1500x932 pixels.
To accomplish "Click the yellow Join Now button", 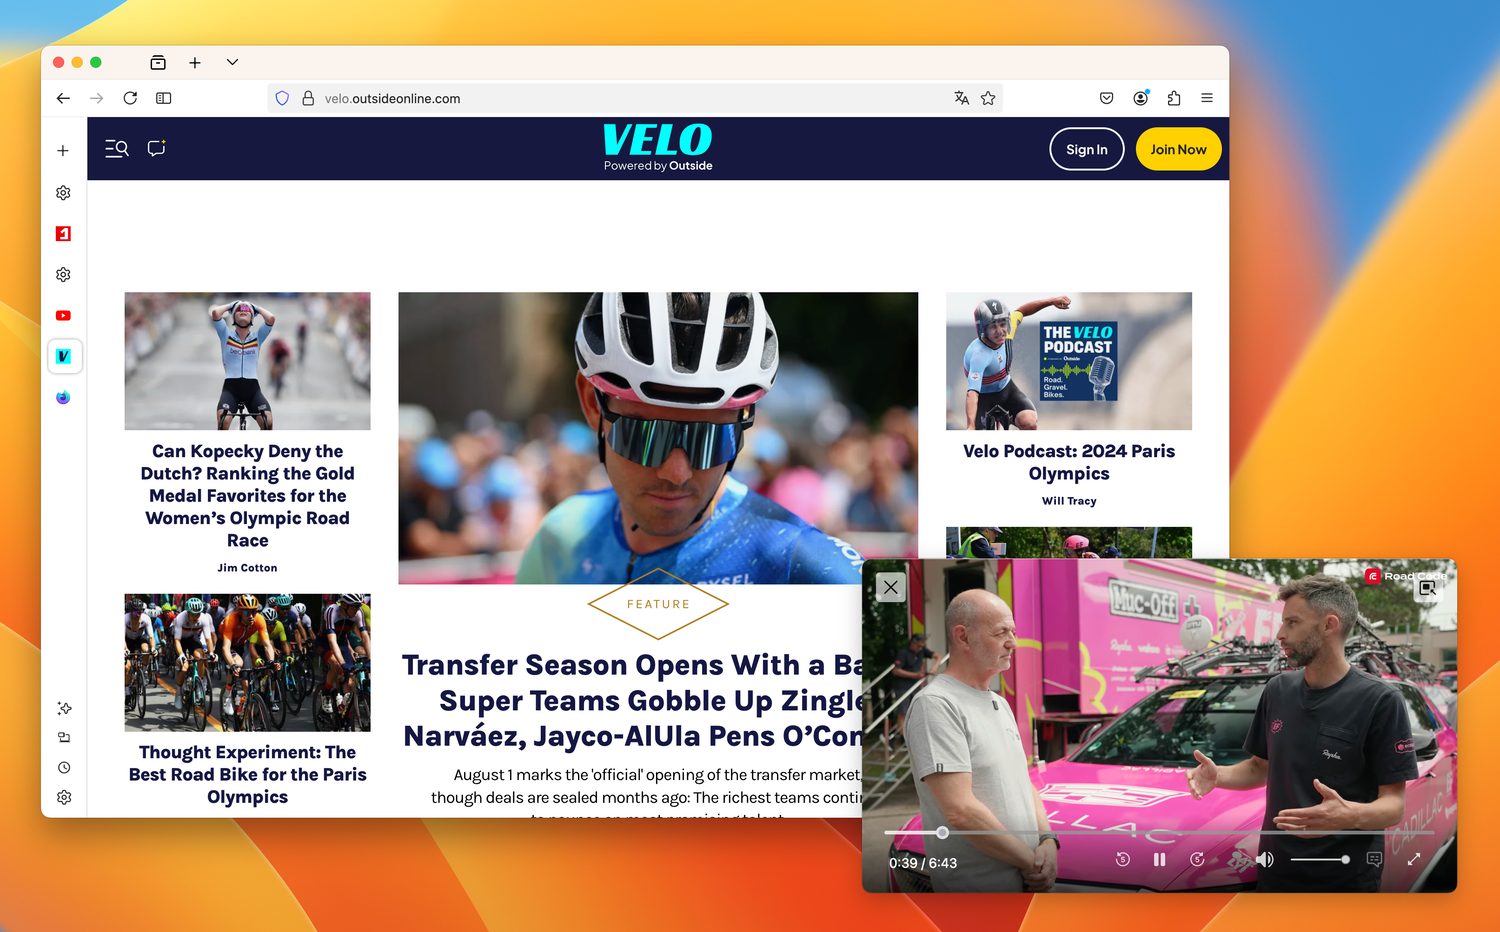I will (1178, 149).
